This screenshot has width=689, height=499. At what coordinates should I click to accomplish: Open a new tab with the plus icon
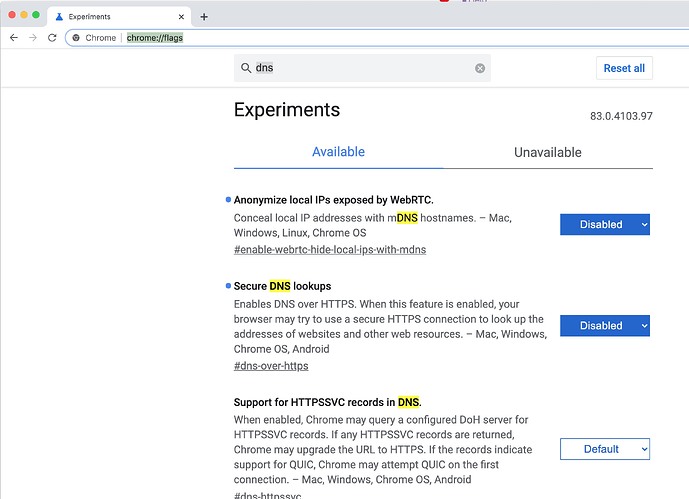(x=204, y=17)
